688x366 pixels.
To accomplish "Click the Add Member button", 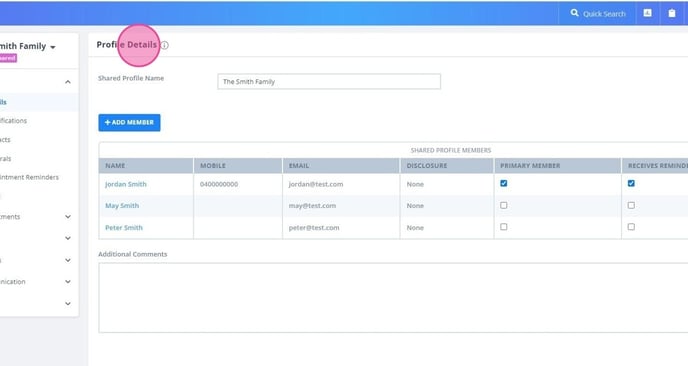I will pos(129,122).
